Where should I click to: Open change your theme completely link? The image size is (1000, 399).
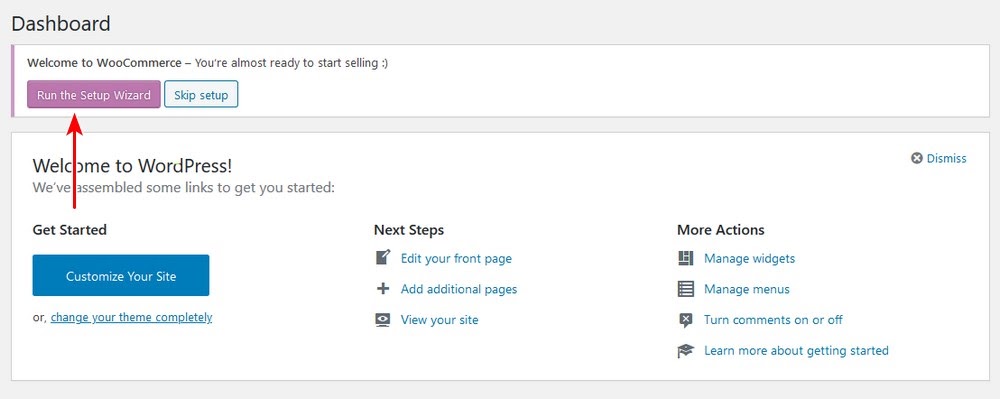(131, 317)
